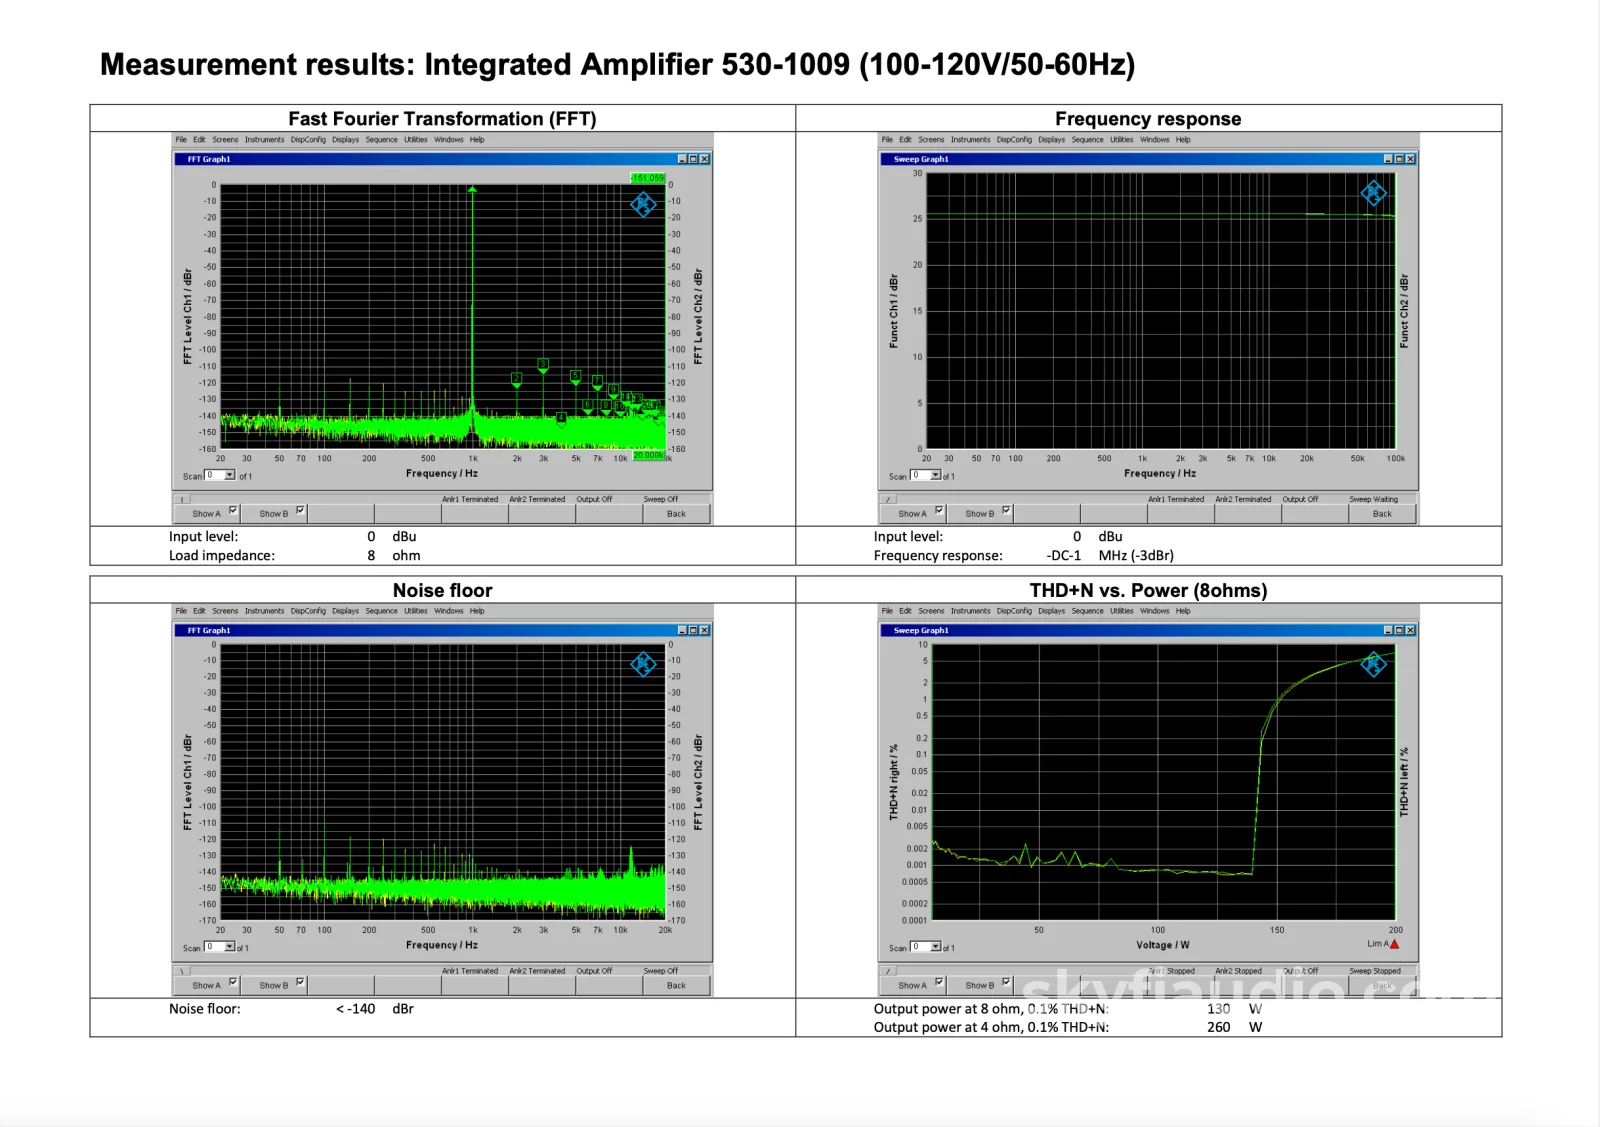Click Back button in Frequency response panel
The height and width of the screenshot is (1127, 1600).
pyautogui.click(x=1382, y=514)
